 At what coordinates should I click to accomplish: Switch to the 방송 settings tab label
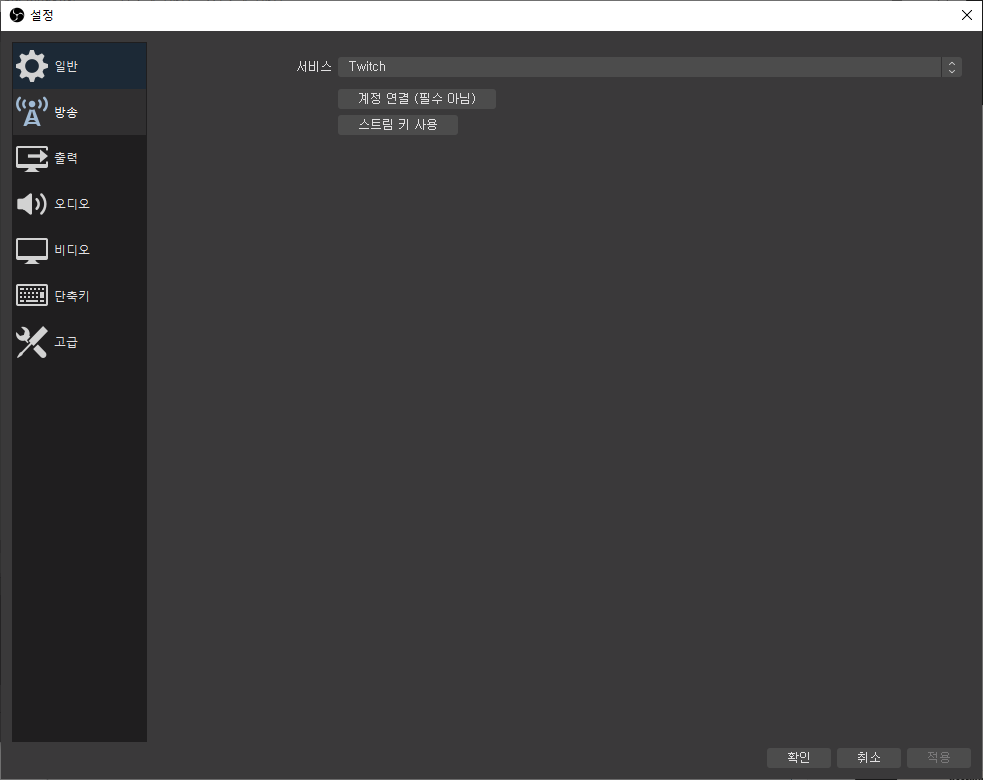click(66, 112)
